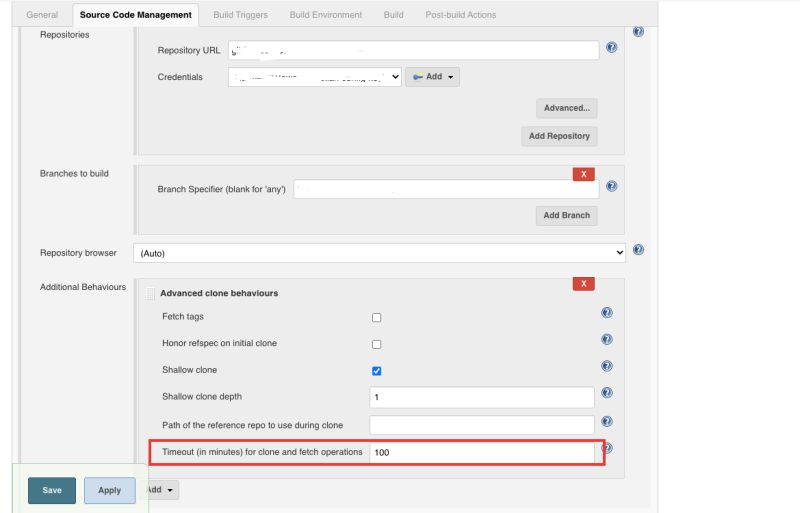800x513 pixels.
Task: Open the Build Environment tab
Action: click(x=326, y=15)
